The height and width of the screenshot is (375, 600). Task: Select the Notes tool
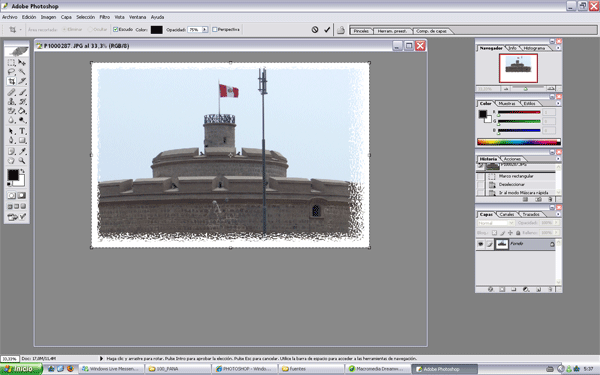pyautogui.click(x=11, y=152)
